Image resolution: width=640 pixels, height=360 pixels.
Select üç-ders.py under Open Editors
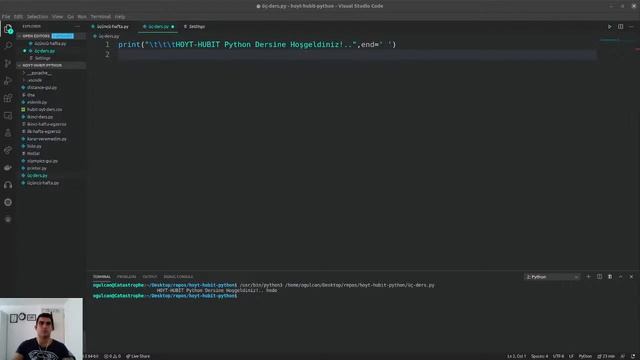[x=44, y=51]
